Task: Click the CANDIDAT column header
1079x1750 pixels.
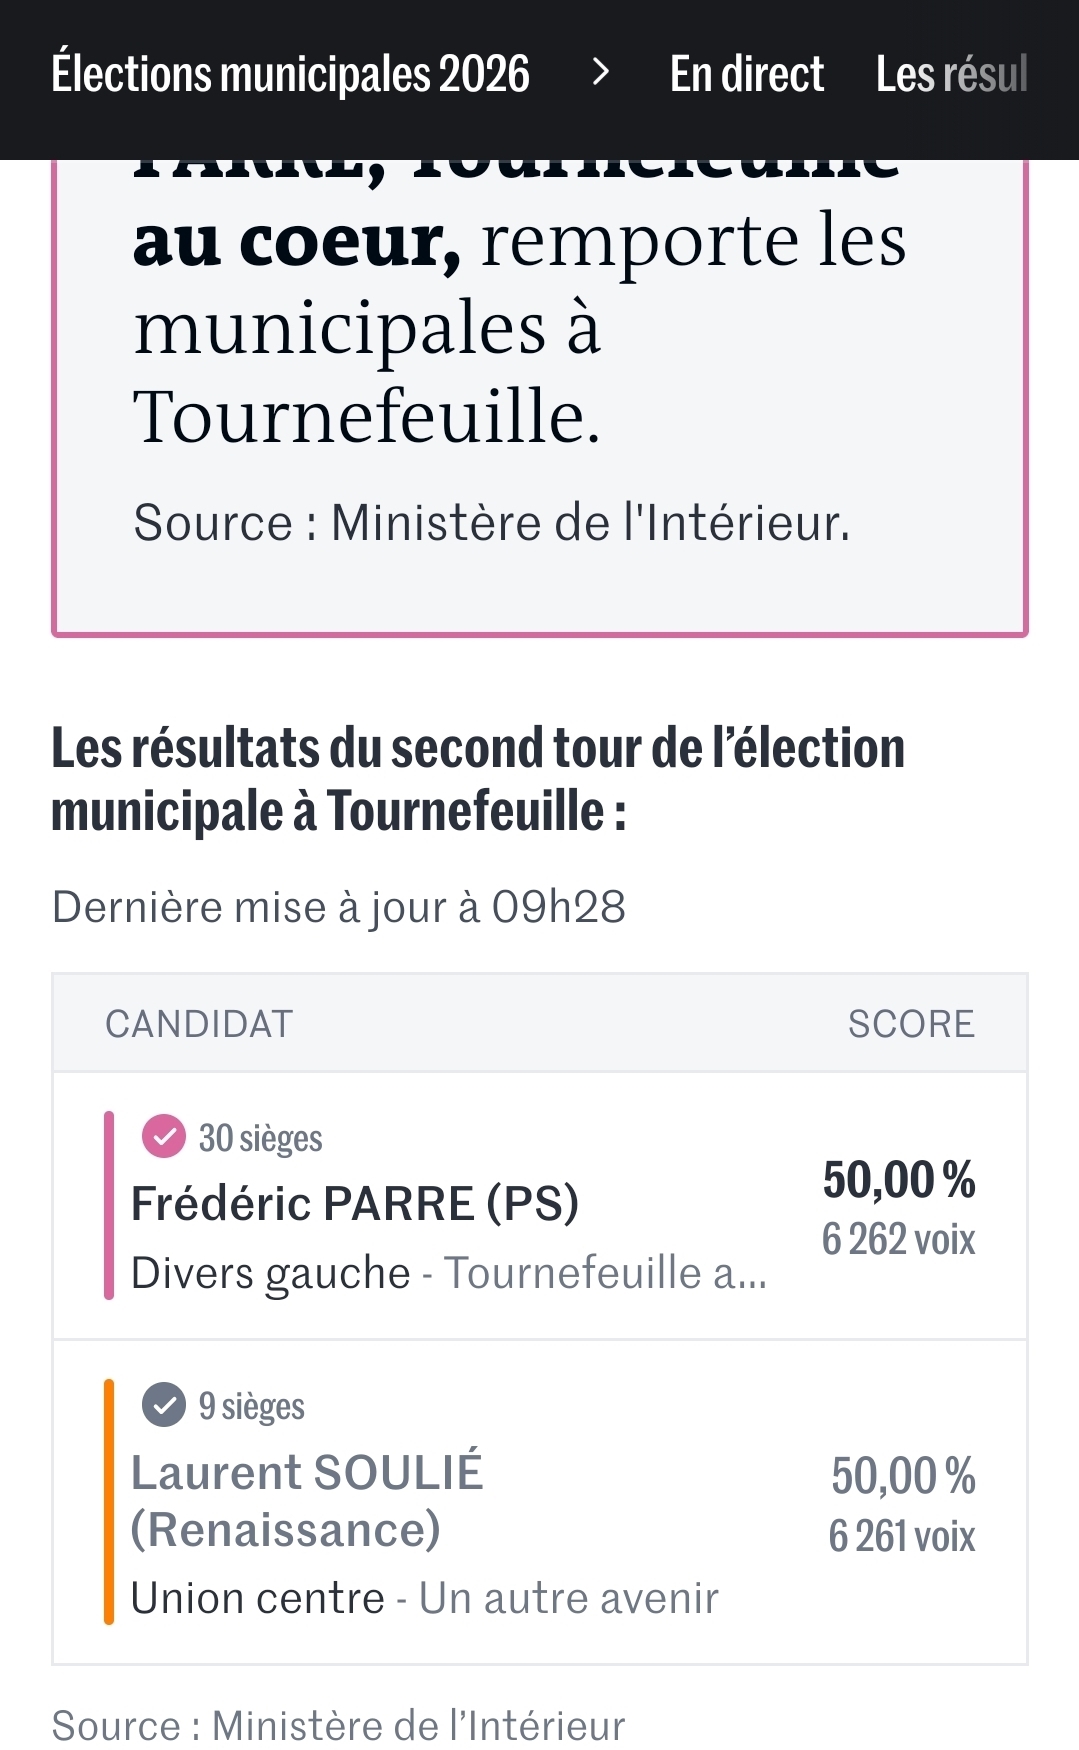Action: 199,1024
